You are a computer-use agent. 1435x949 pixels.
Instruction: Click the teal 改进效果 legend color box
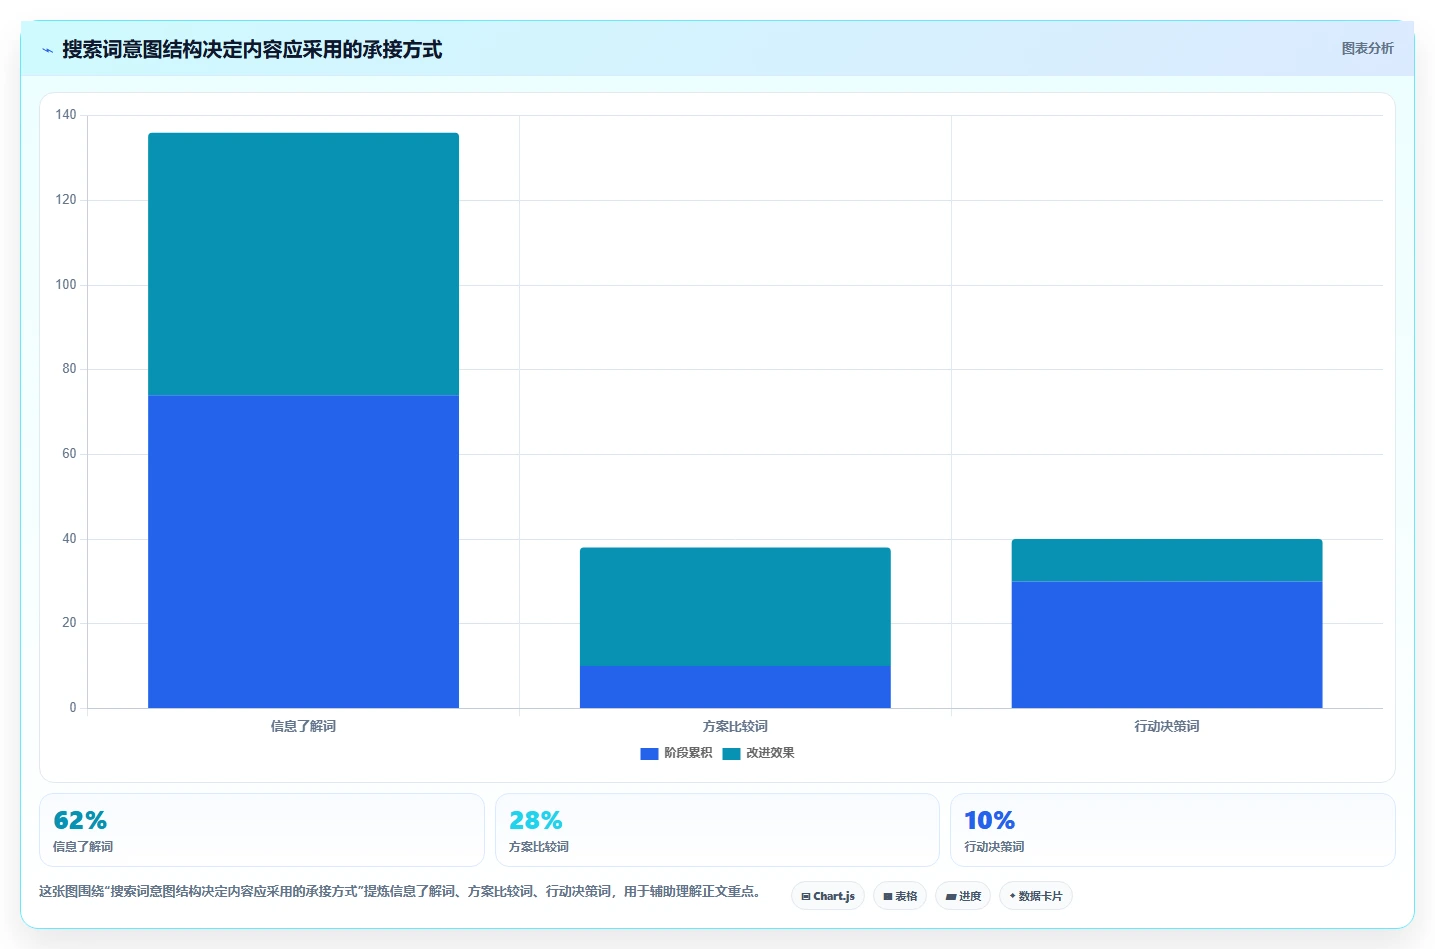[731, 754]
